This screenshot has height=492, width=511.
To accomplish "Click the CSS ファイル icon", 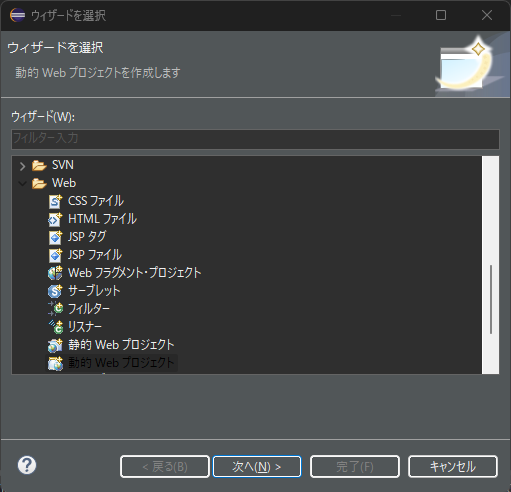I will pos(55,201).
